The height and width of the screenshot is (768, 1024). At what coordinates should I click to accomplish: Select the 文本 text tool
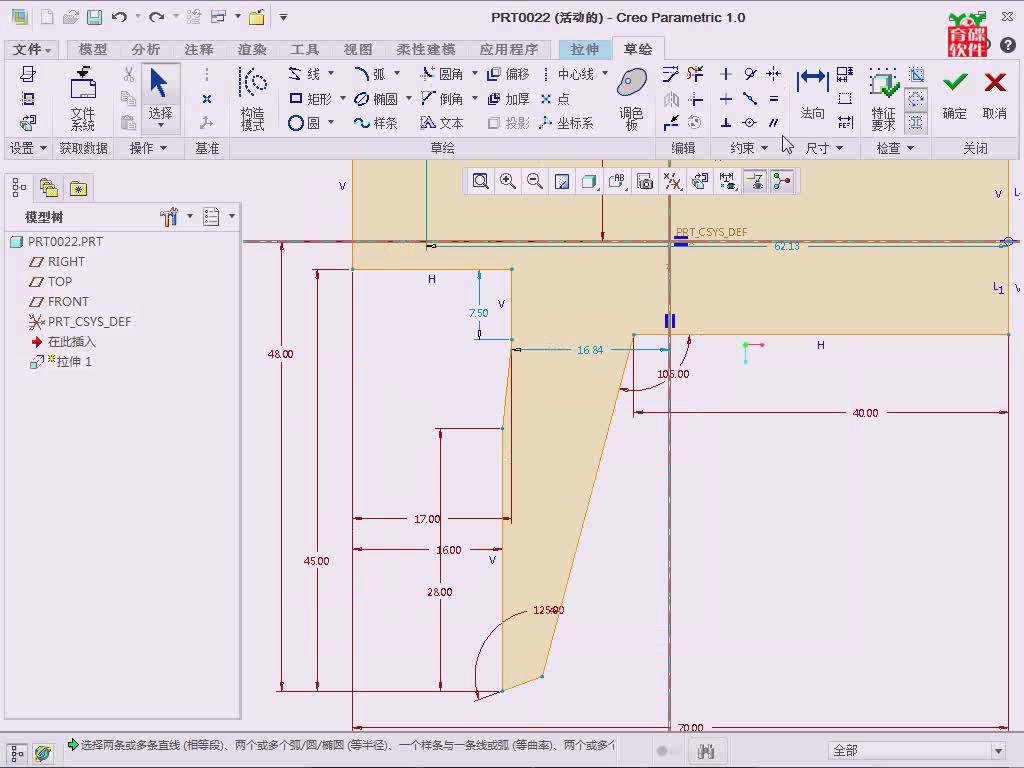coord(442,123)
